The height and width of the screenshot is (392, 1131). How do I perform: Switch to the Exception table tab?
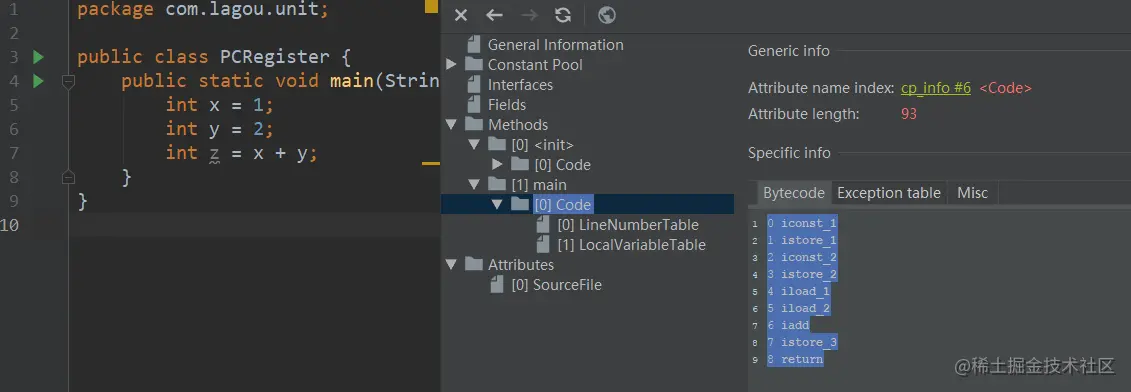tap(889, 193)
